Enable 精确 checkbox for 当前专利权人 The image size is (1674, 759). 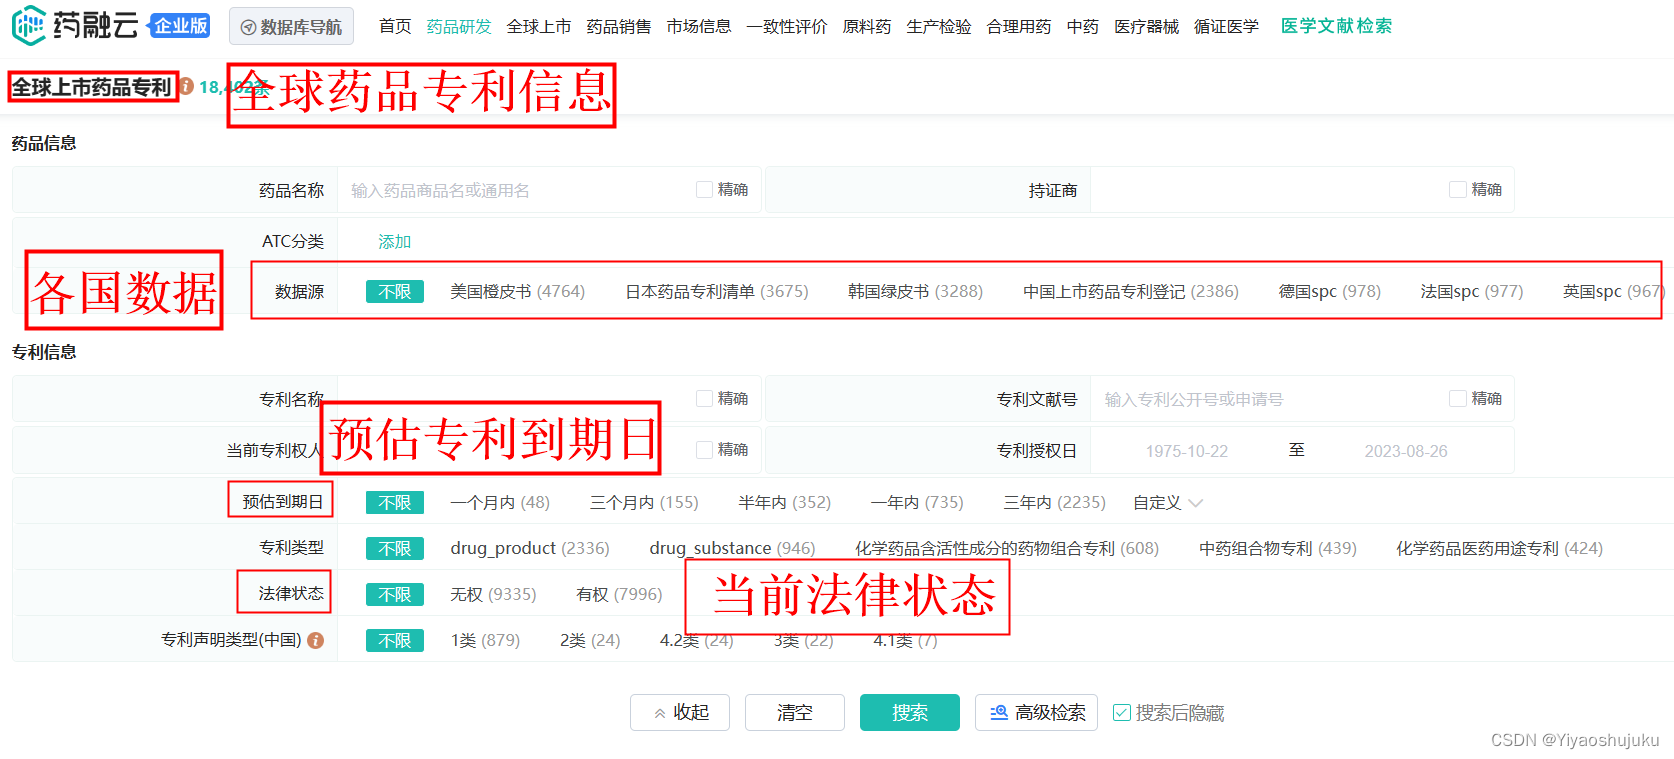(704, 449)
